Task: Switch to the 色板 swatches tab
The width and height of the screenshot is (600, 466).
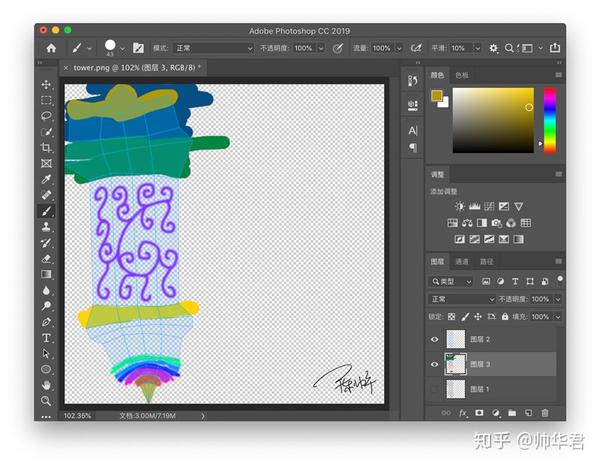Action: 462,75
